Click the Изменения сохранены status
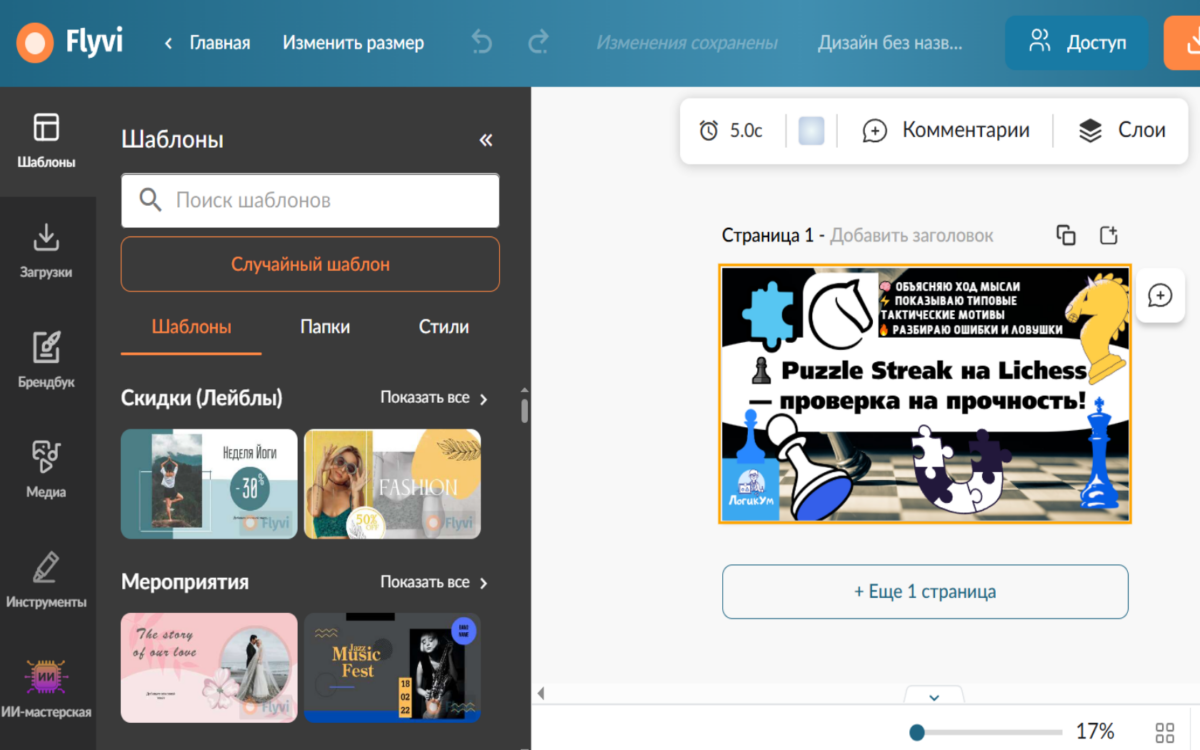 click(687, 43)
